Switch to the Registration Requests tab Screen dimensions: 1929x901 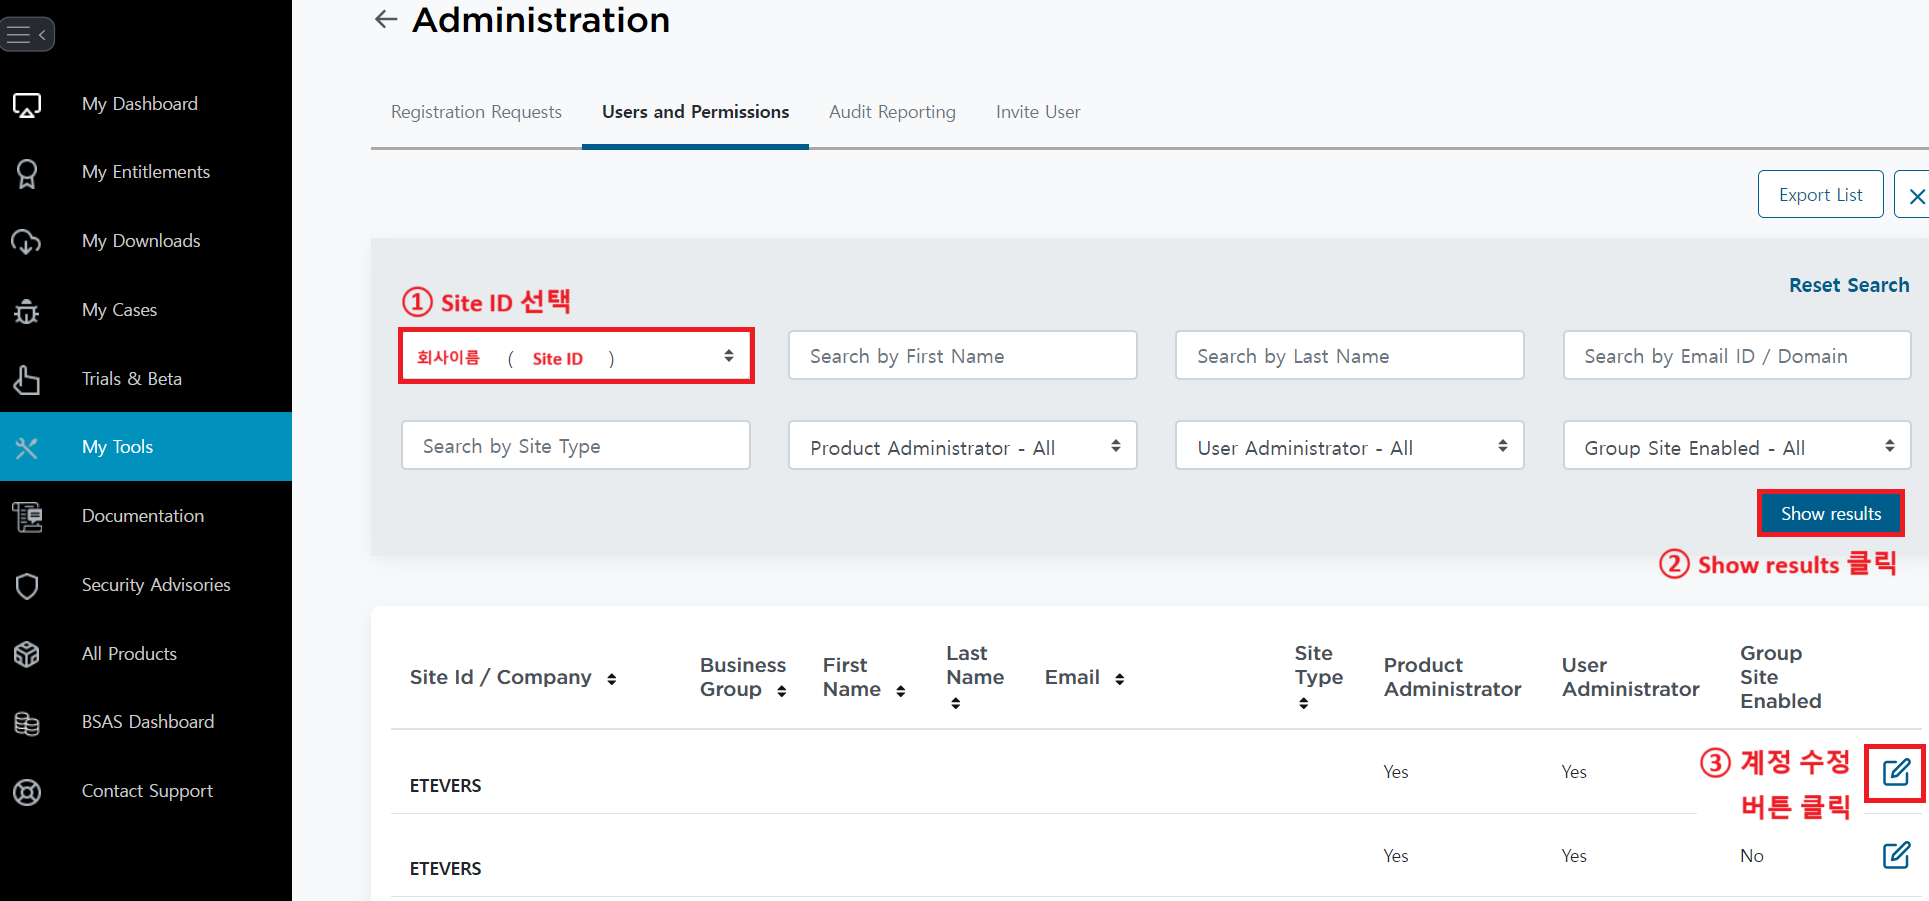(x=476, y=112)
